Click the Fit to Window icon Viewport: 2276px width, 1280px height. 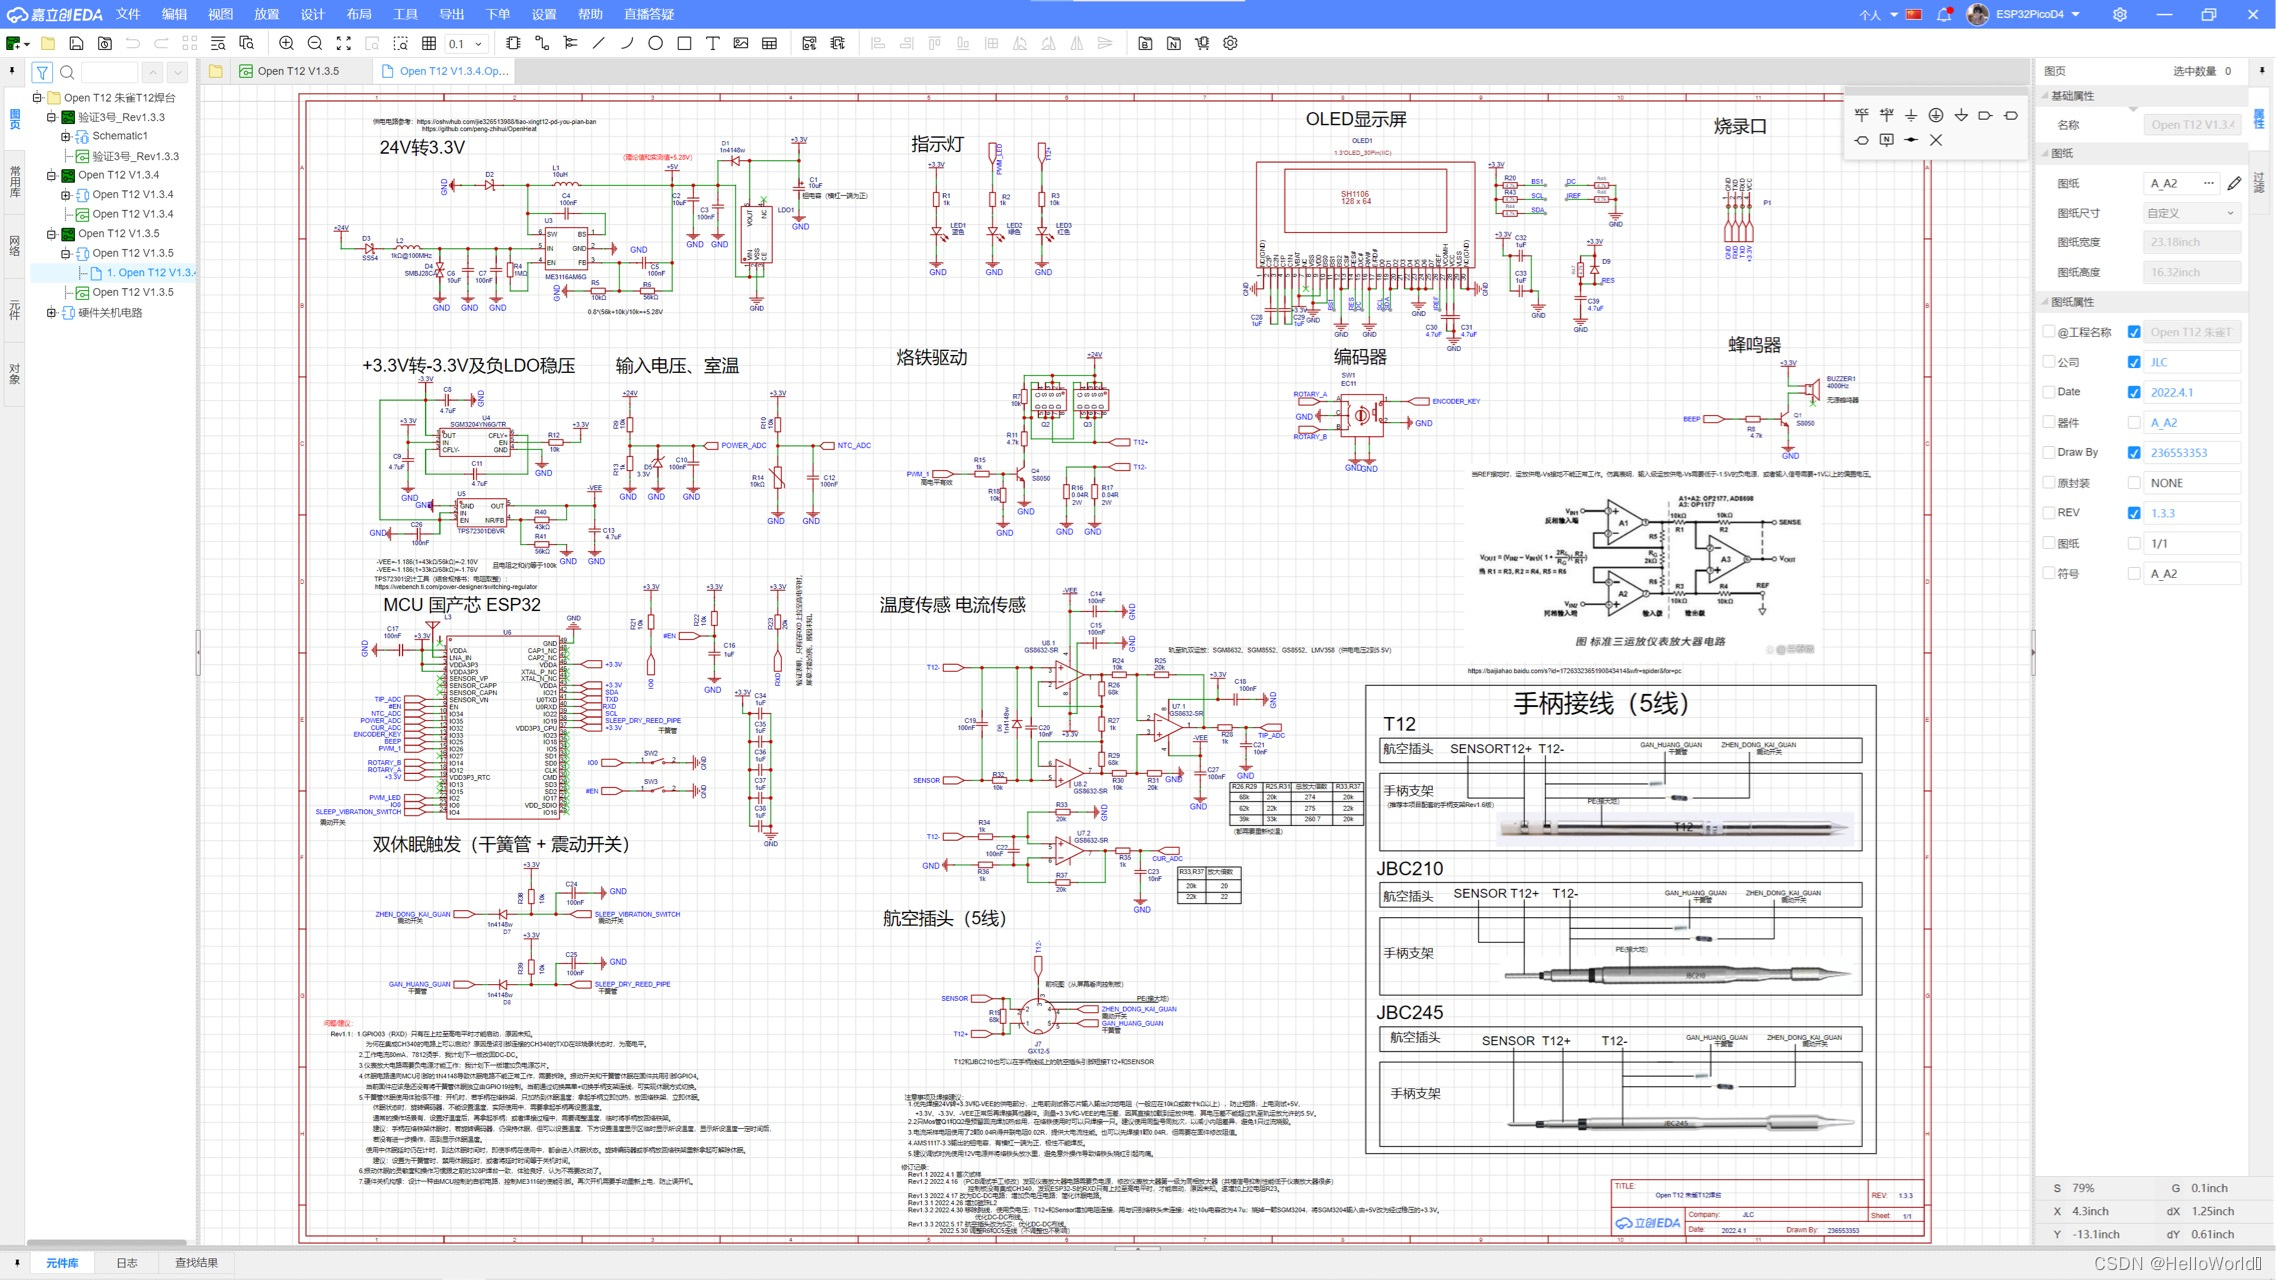point(344,43)
